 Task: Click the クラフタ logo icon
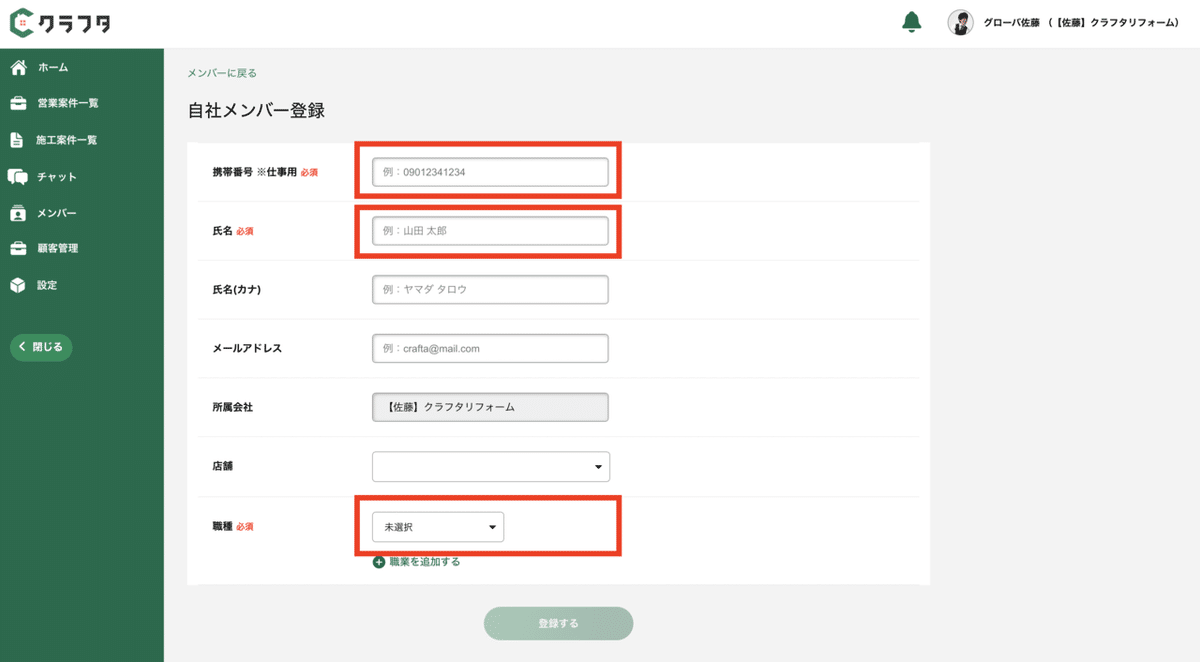(x=22, y=22)
